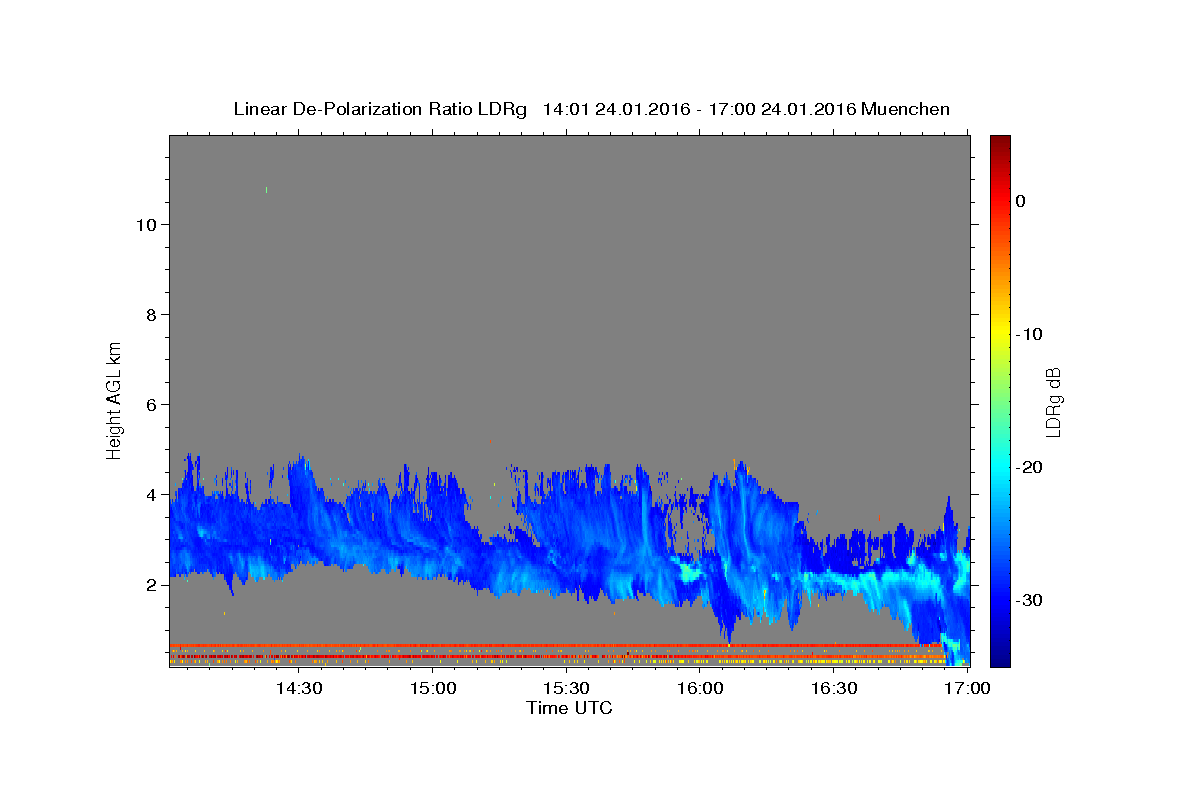Click the Time UTC axis title
1200x800 pixels.
tap(569, 708)
